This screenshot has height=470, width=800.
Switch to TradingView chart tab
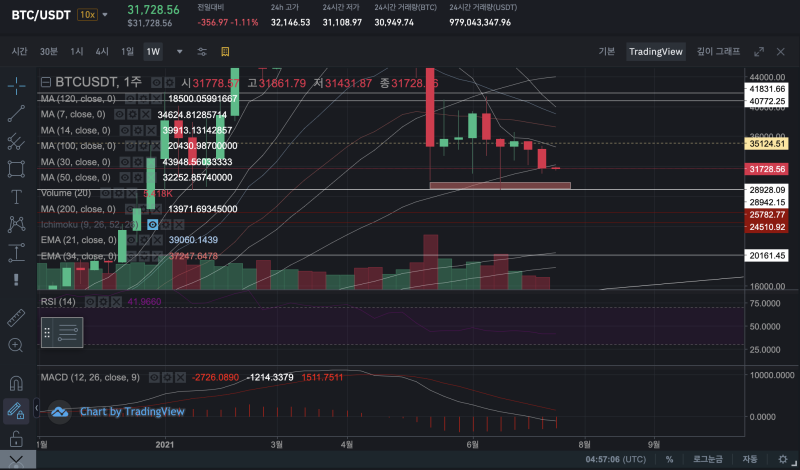(x=656, y=52)
